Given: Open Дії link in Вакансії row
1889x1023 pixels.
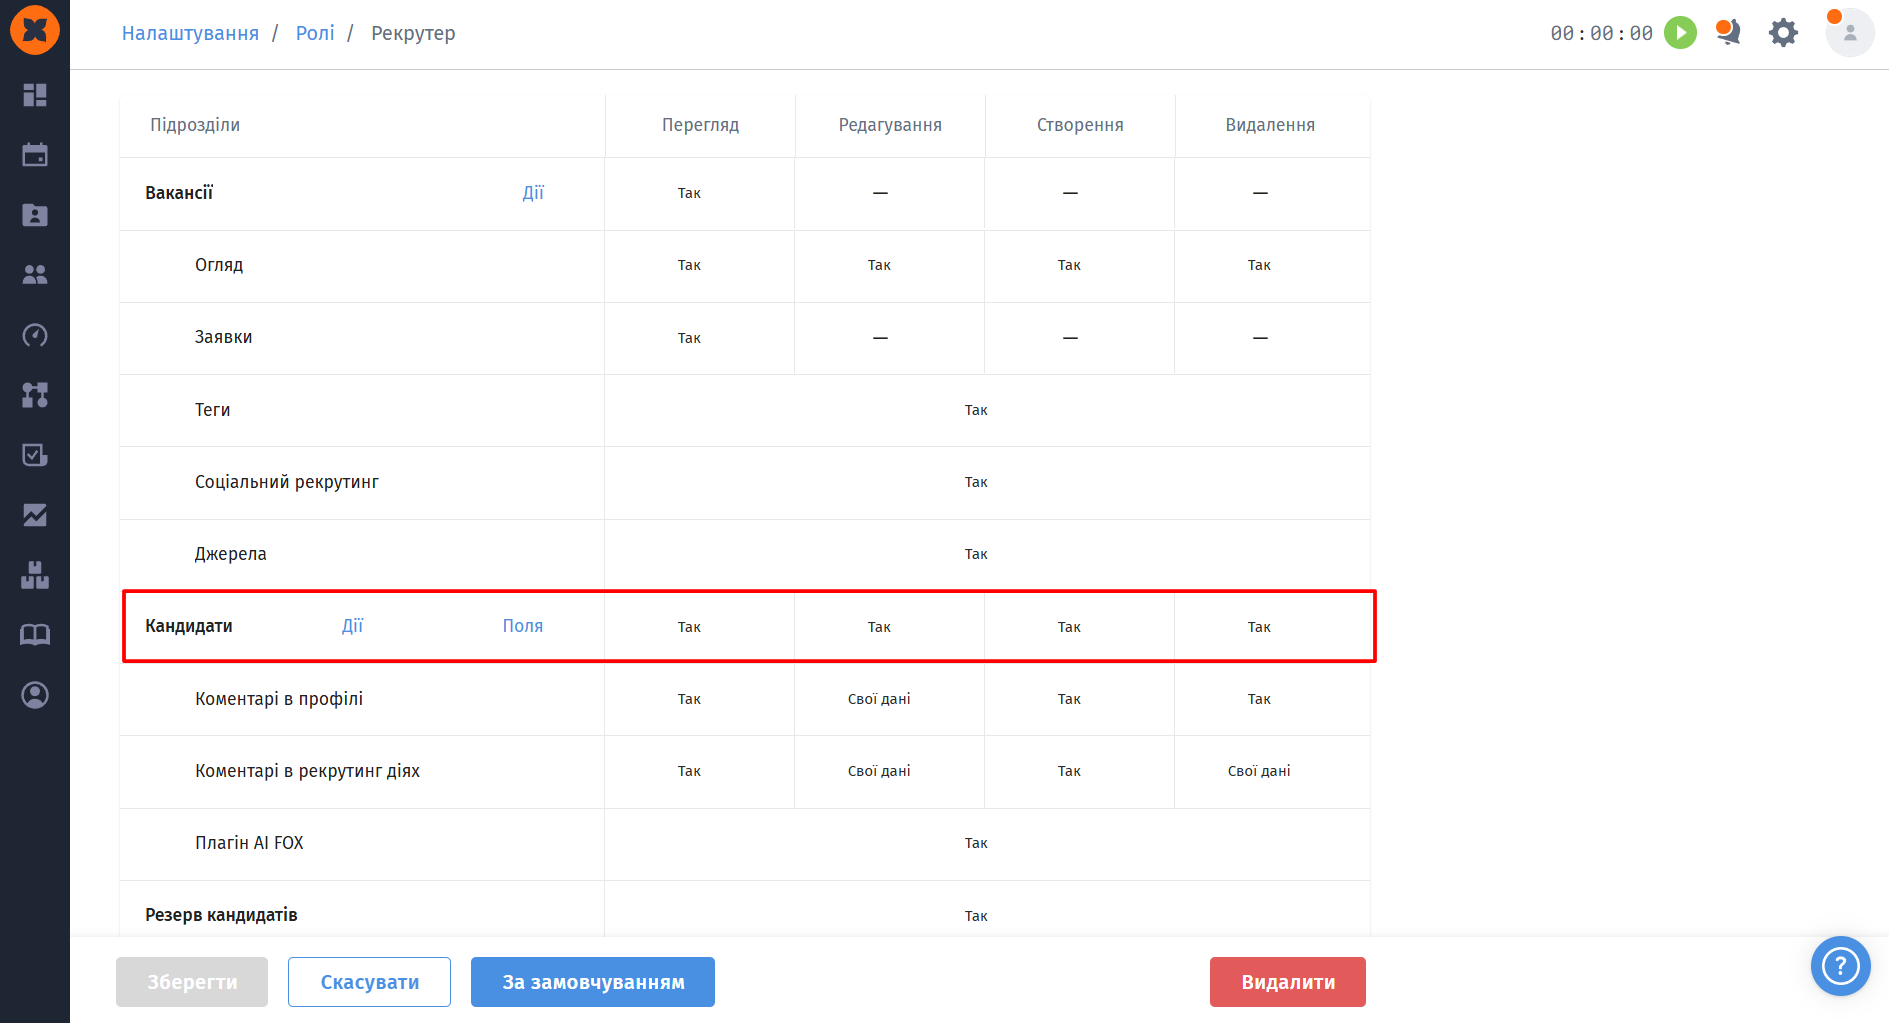Looking at the screenshot, I should (533, 193).
